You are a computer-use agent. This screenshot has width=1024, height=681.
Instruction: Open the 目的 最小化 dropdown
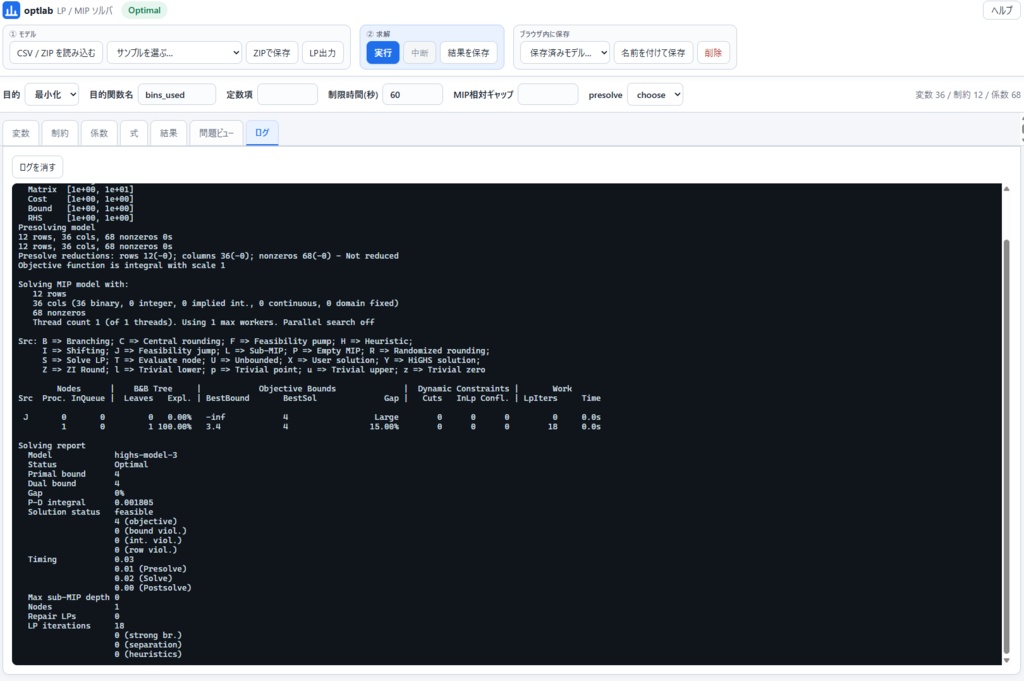52,95
